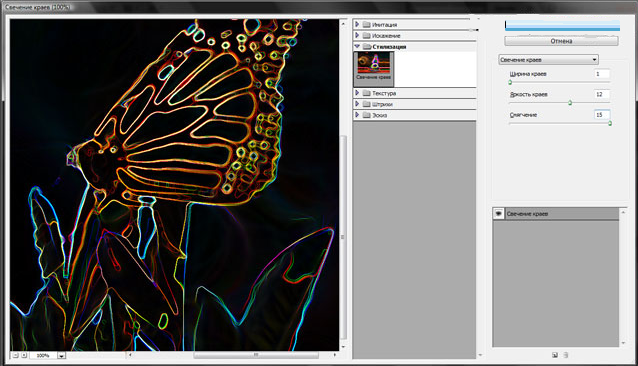
Task: Click the Имитация folder label
Action: [x=385, y=25]
